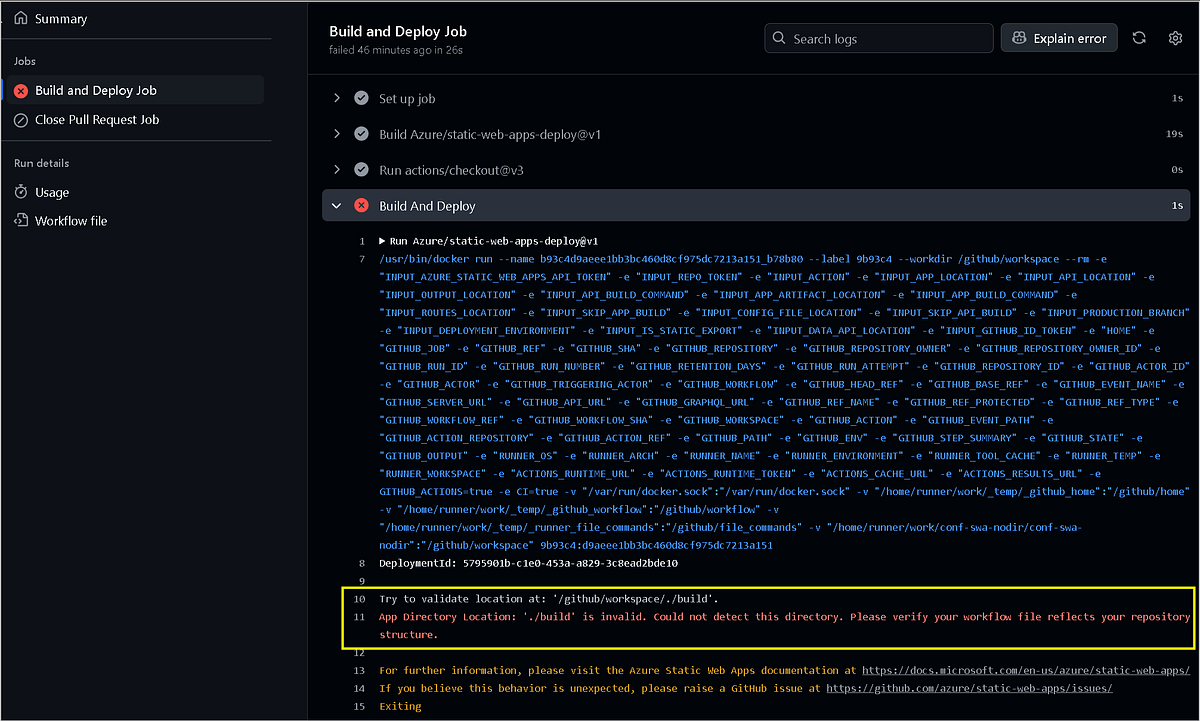
Task: Click the Usage stopwatch icon
Action: tap(21, 192)
